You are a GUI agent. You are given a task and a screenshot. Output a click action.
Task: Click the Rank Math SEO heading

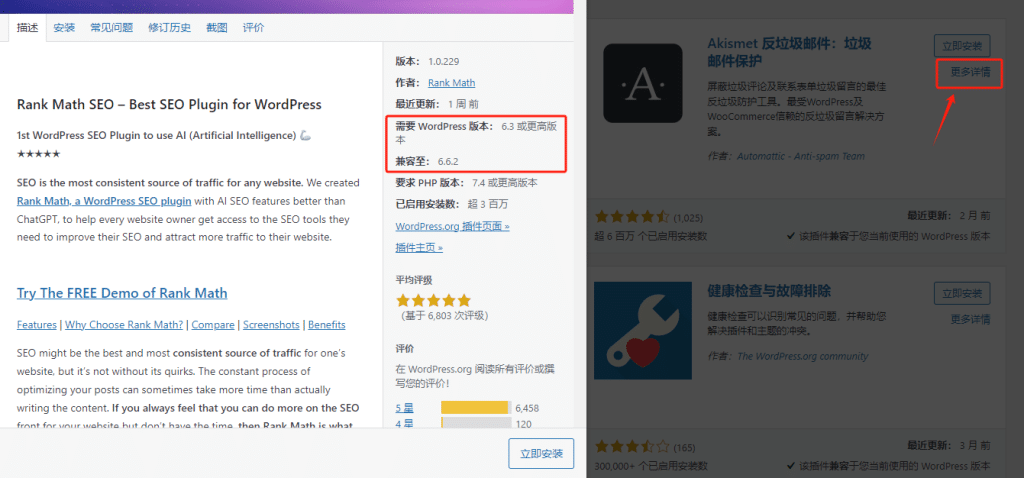tap(169, 104)
